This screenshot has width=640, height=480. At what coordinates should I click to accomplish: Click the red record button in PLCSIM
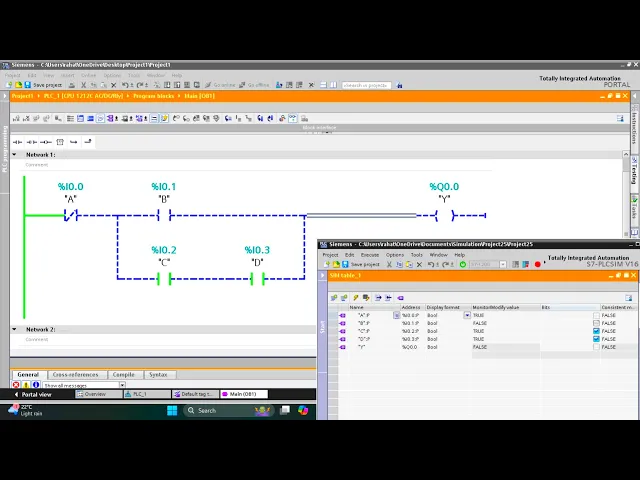click(538, 264)
